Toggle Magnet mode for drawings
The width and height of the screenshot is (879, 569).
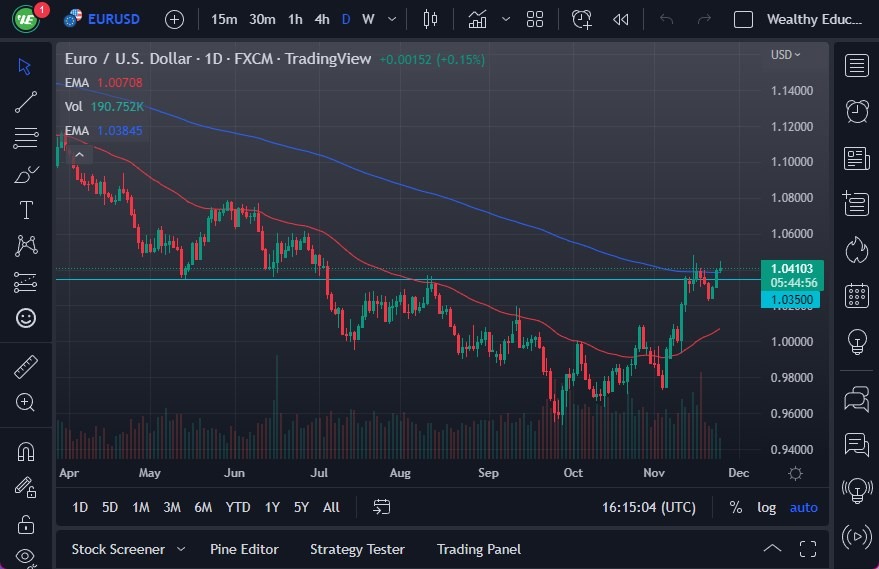[x=26, y=451]
